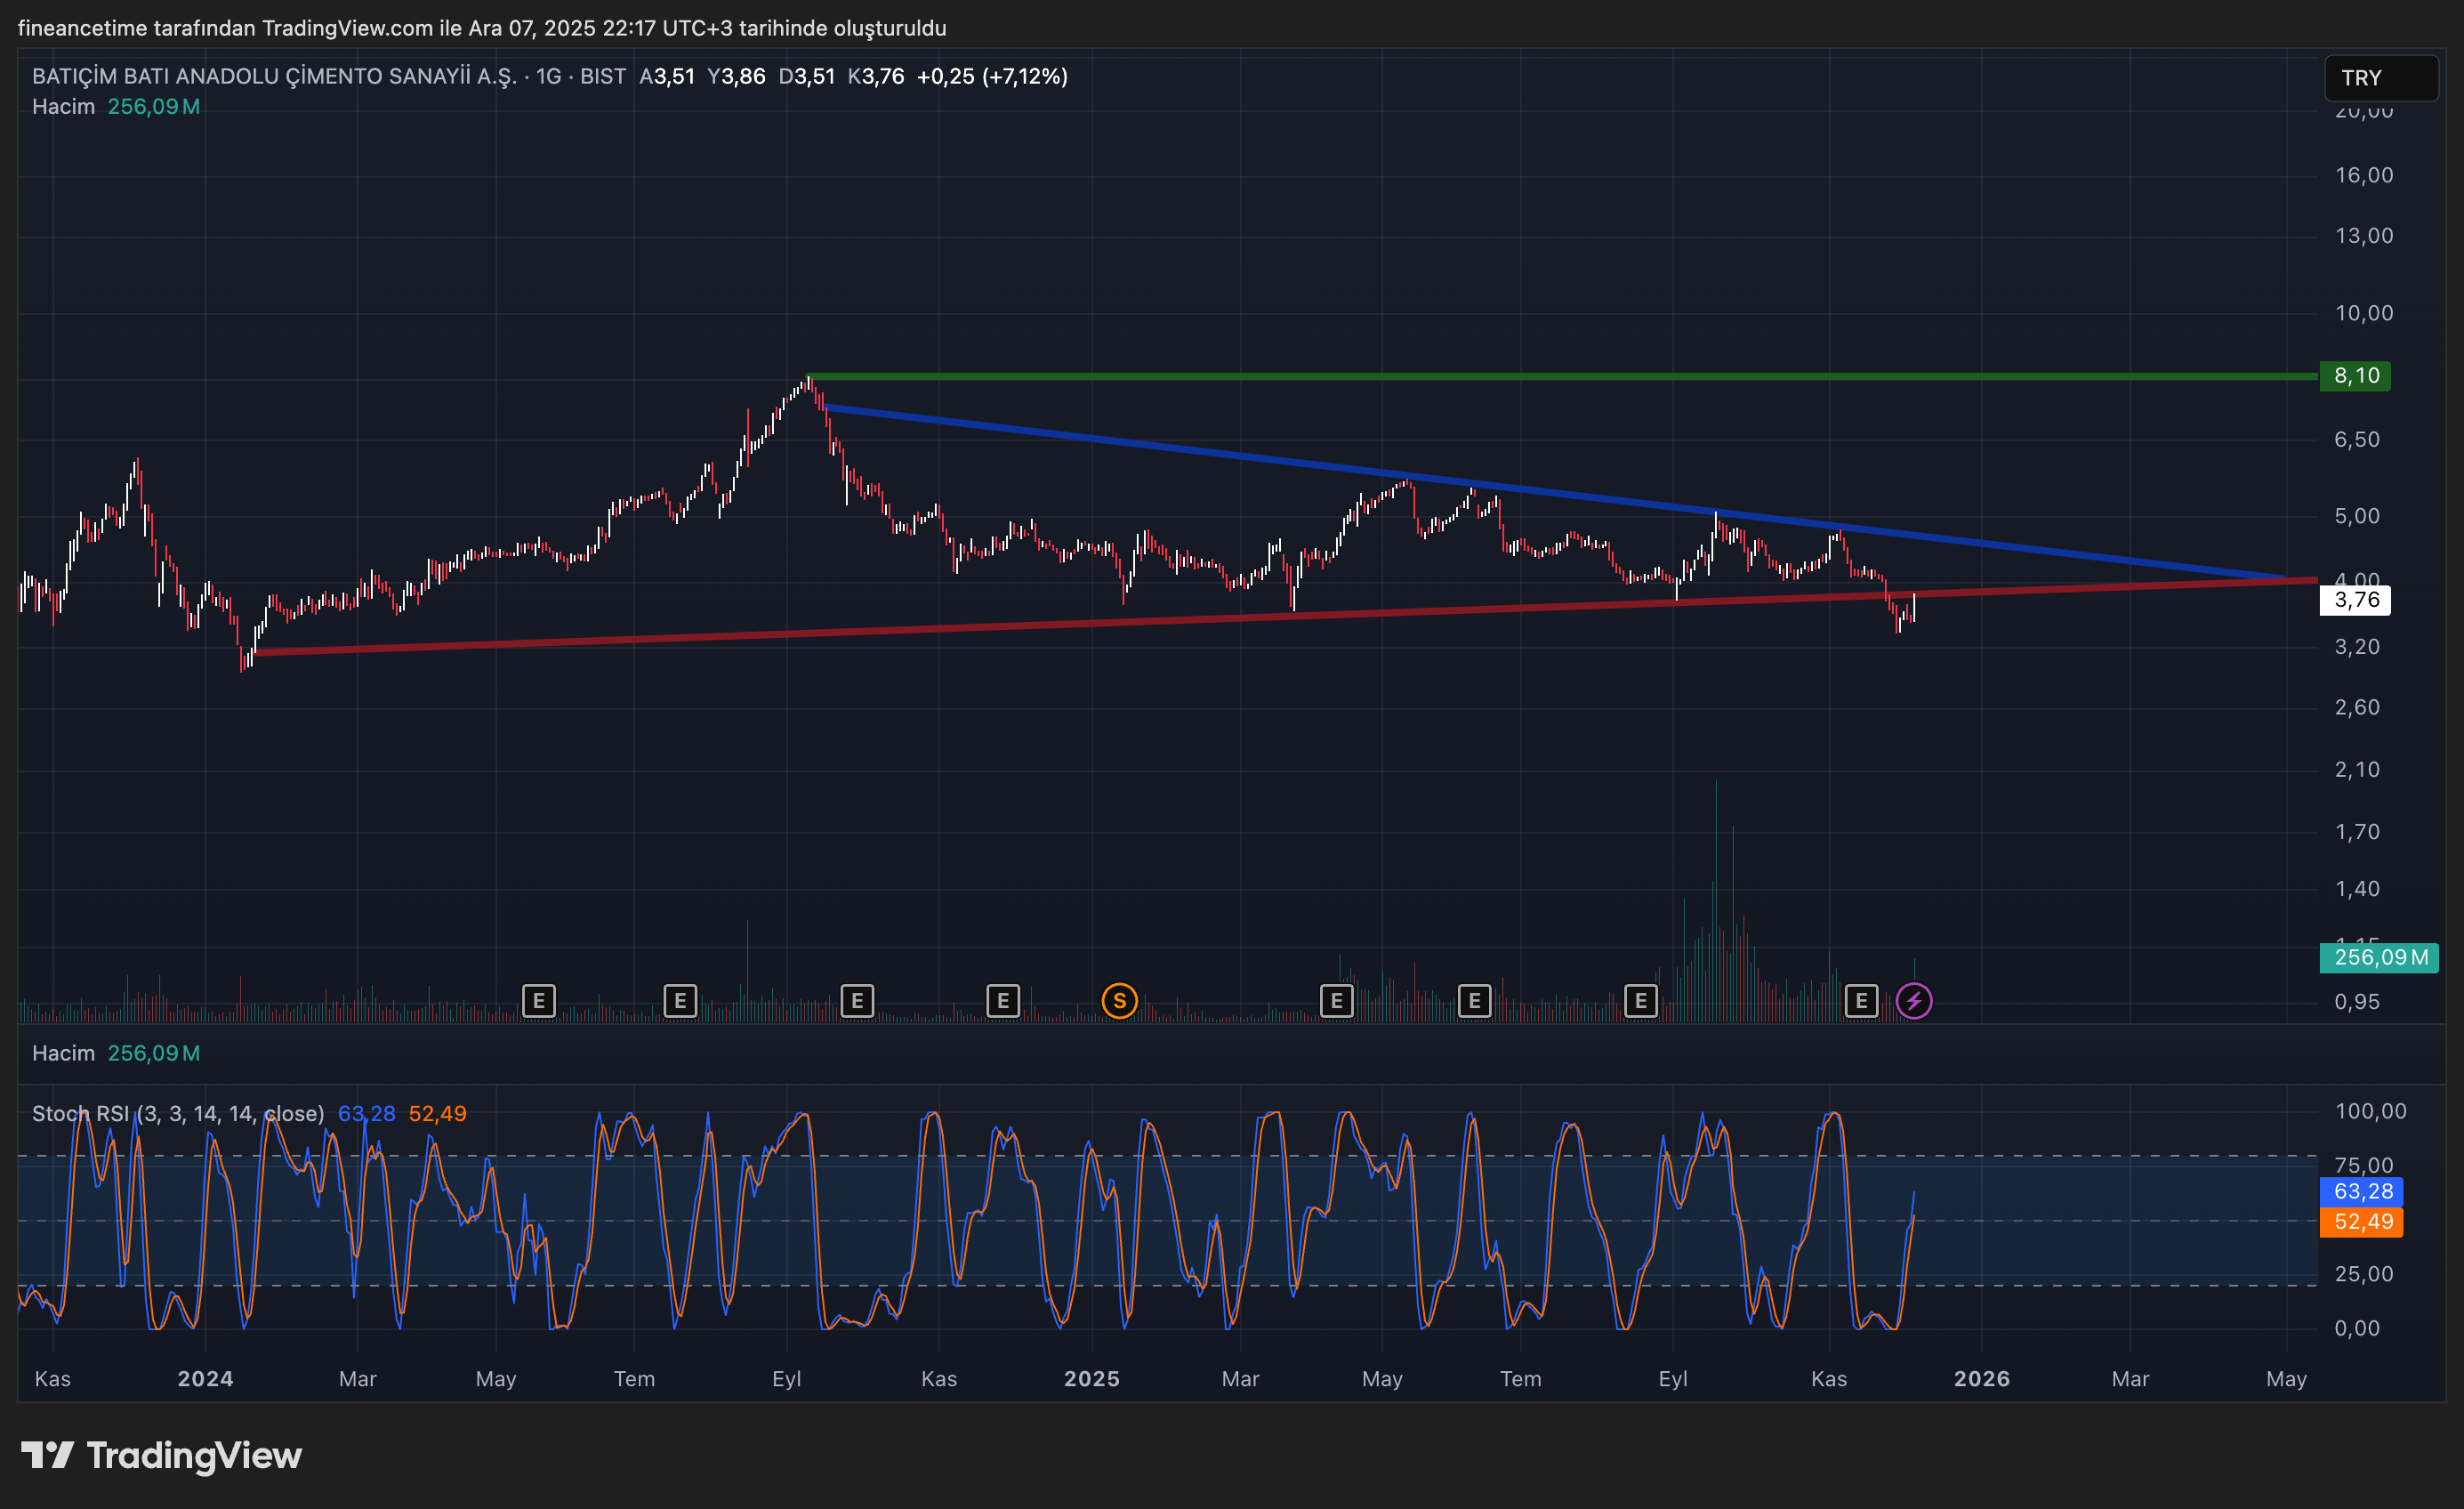This screenshot has height=1509, width=2464.
Task: Click E marker between May and Tem 2025
Action: point(1474,1000)
